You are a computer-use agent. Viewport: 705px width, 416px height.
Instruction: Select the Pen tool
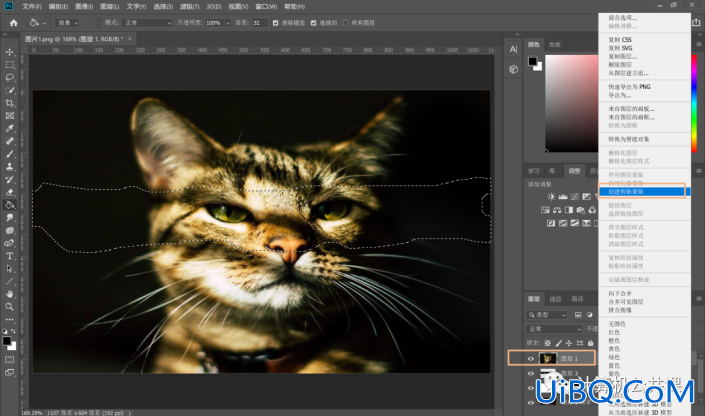9,243
